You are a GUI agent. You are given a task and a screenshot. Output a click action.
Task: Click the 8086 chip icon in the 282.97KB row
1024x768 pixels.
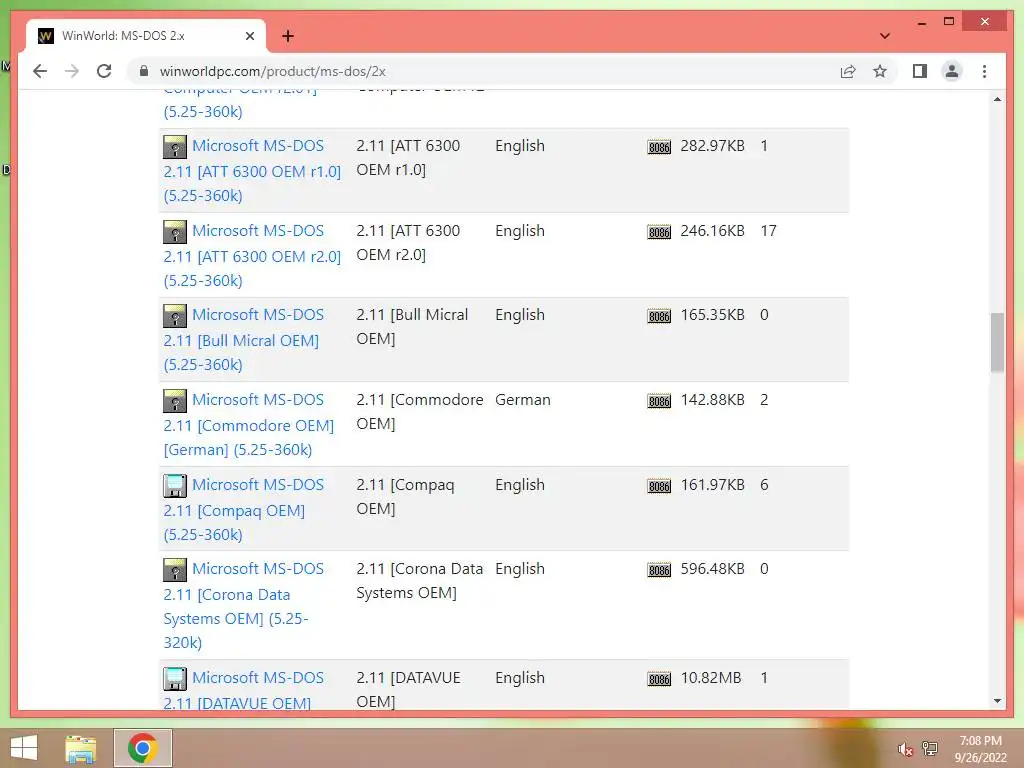click(x=659, y=147)
